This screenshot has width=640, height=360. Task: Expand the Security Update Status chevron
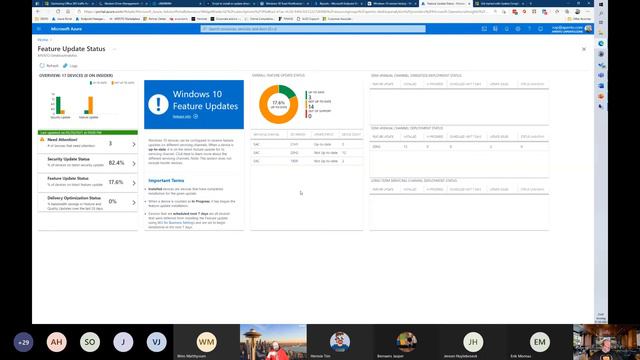point(134,164)
